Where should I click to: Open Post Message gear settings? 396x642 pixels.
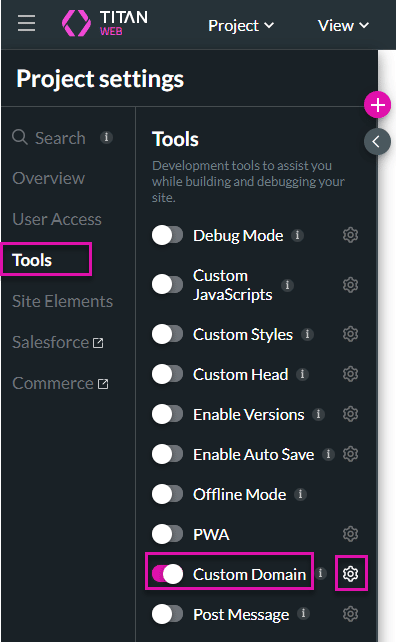click(351, 614)
